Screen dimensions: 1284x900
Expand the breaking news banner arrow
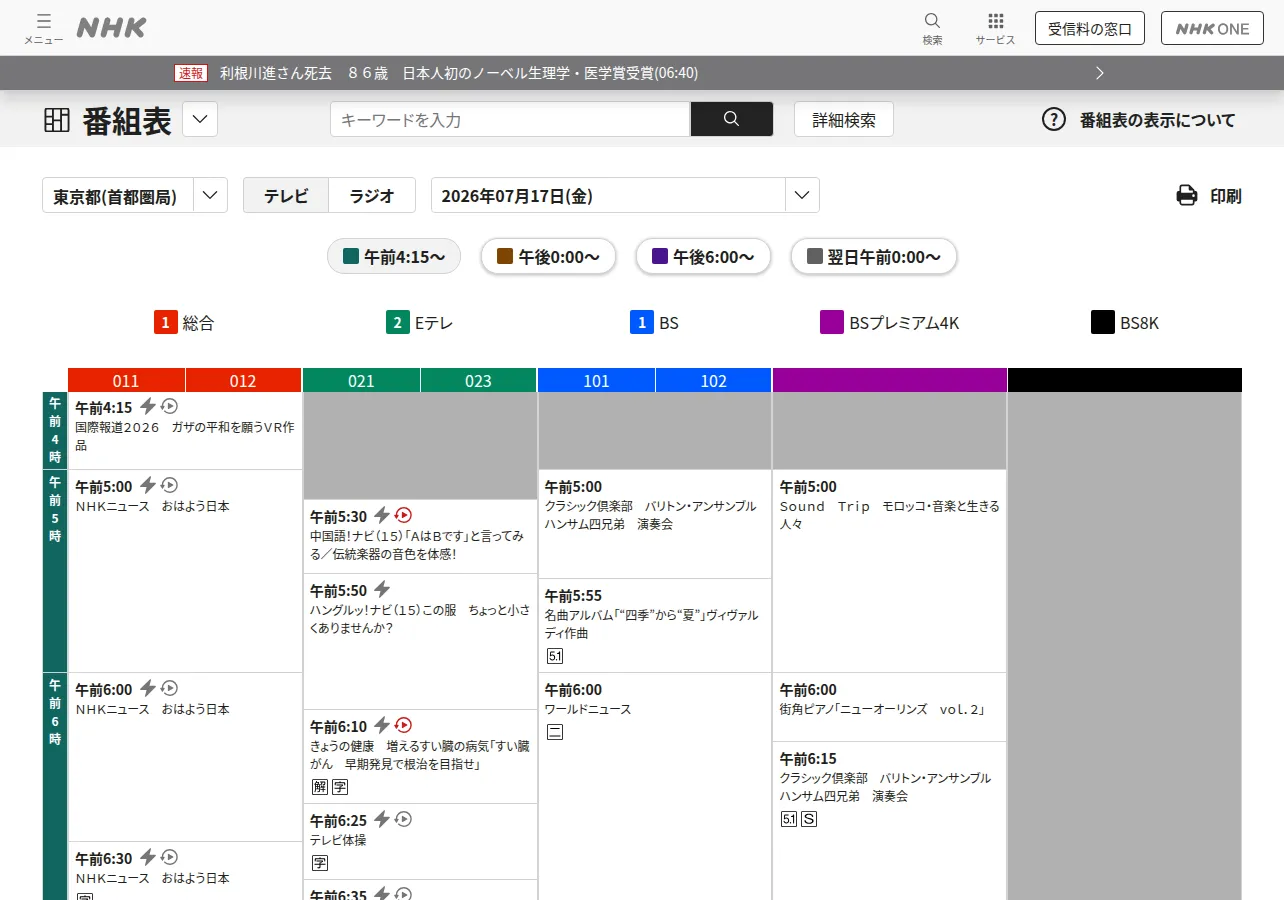pyautogui.click(x=1100, y=73)
